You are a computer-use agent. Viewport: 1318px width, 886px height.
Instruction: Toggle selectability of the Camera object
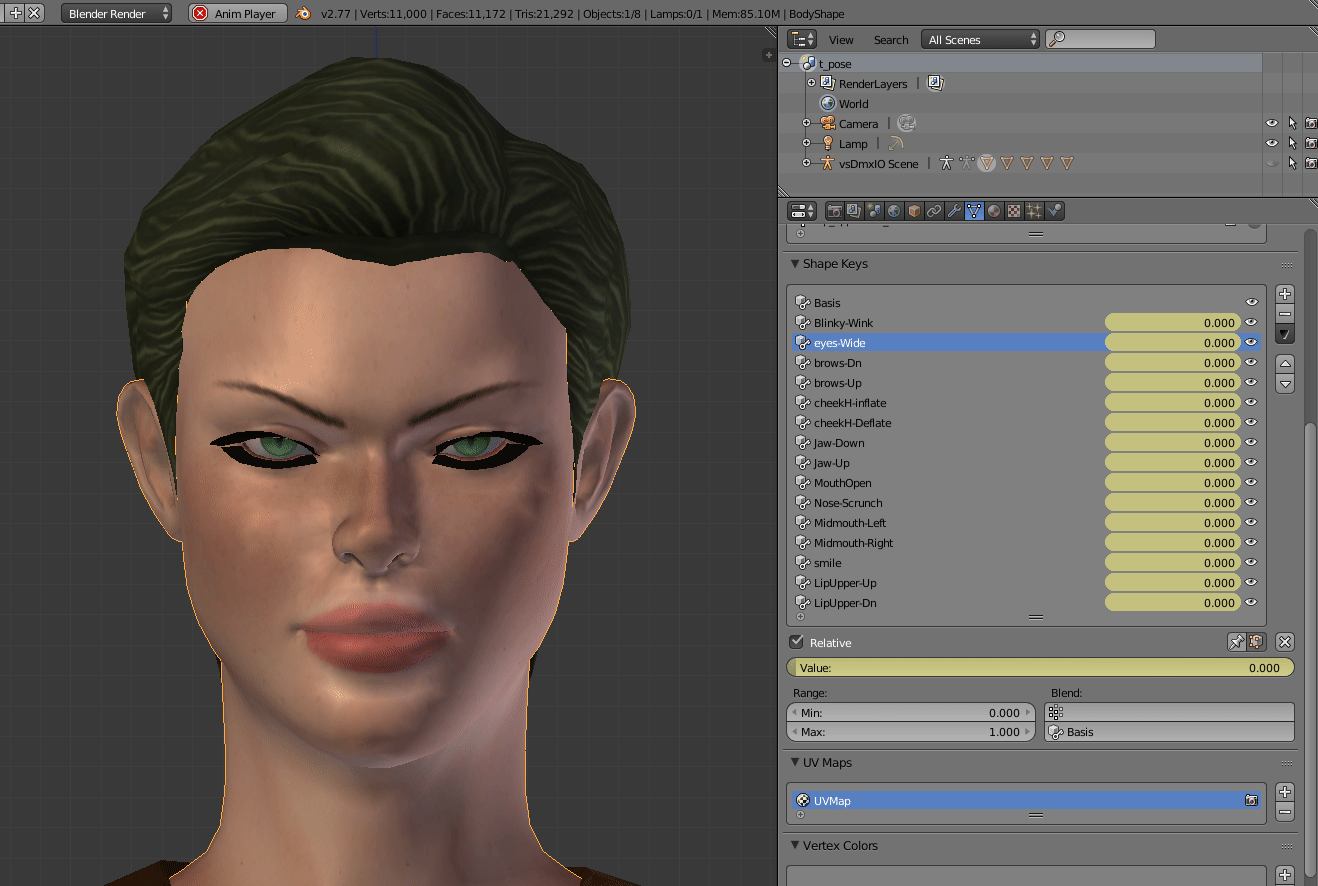click(x=1292, y=123)
